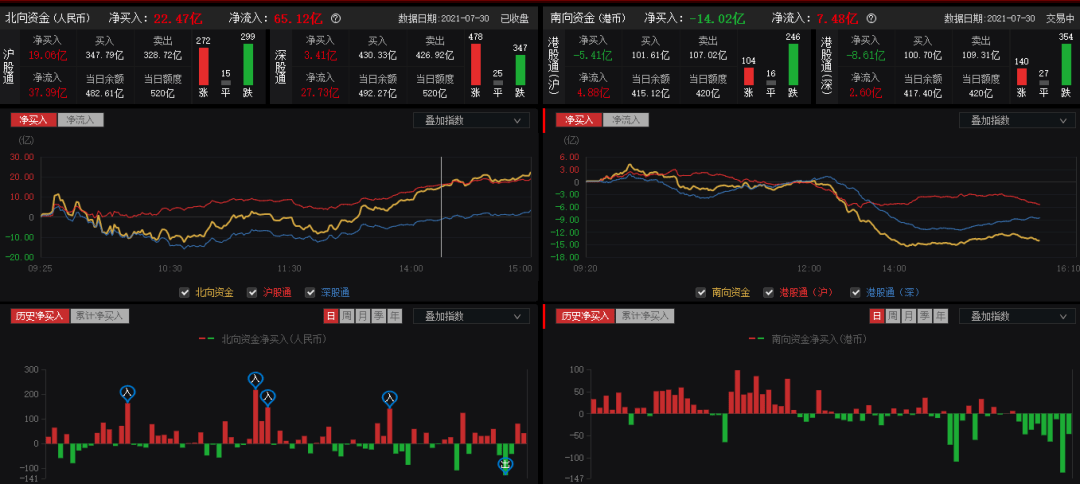This screenshot has height=484, width=1080.
Task: Click the white vertical cursor line on northbound chart
Action: tap(442, 220)
